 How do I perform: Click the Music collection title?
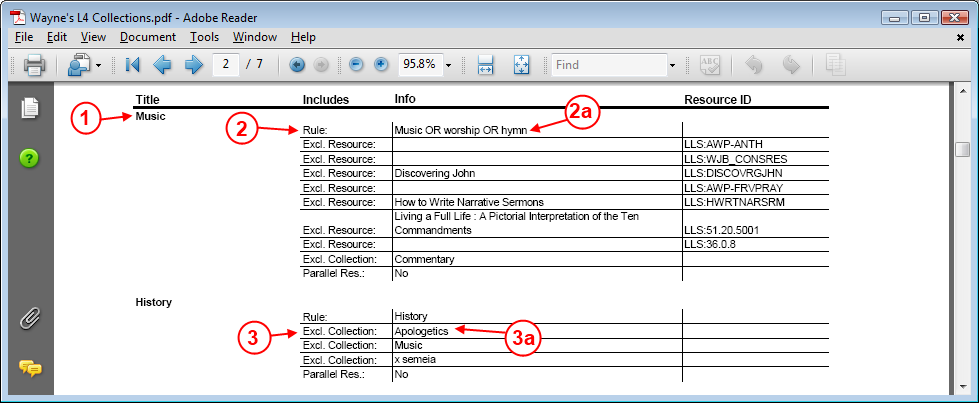(150, 116)
